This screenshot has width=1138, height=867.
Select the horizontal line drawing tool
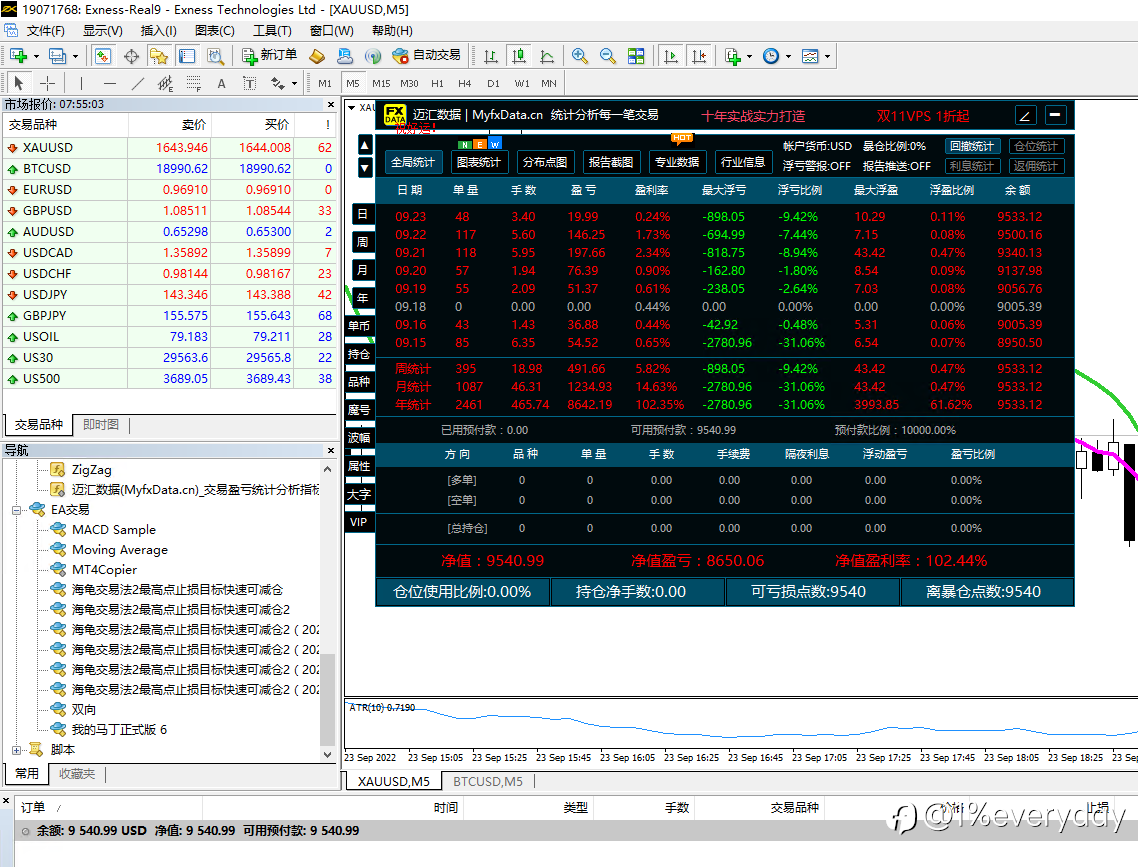(110, 83)
